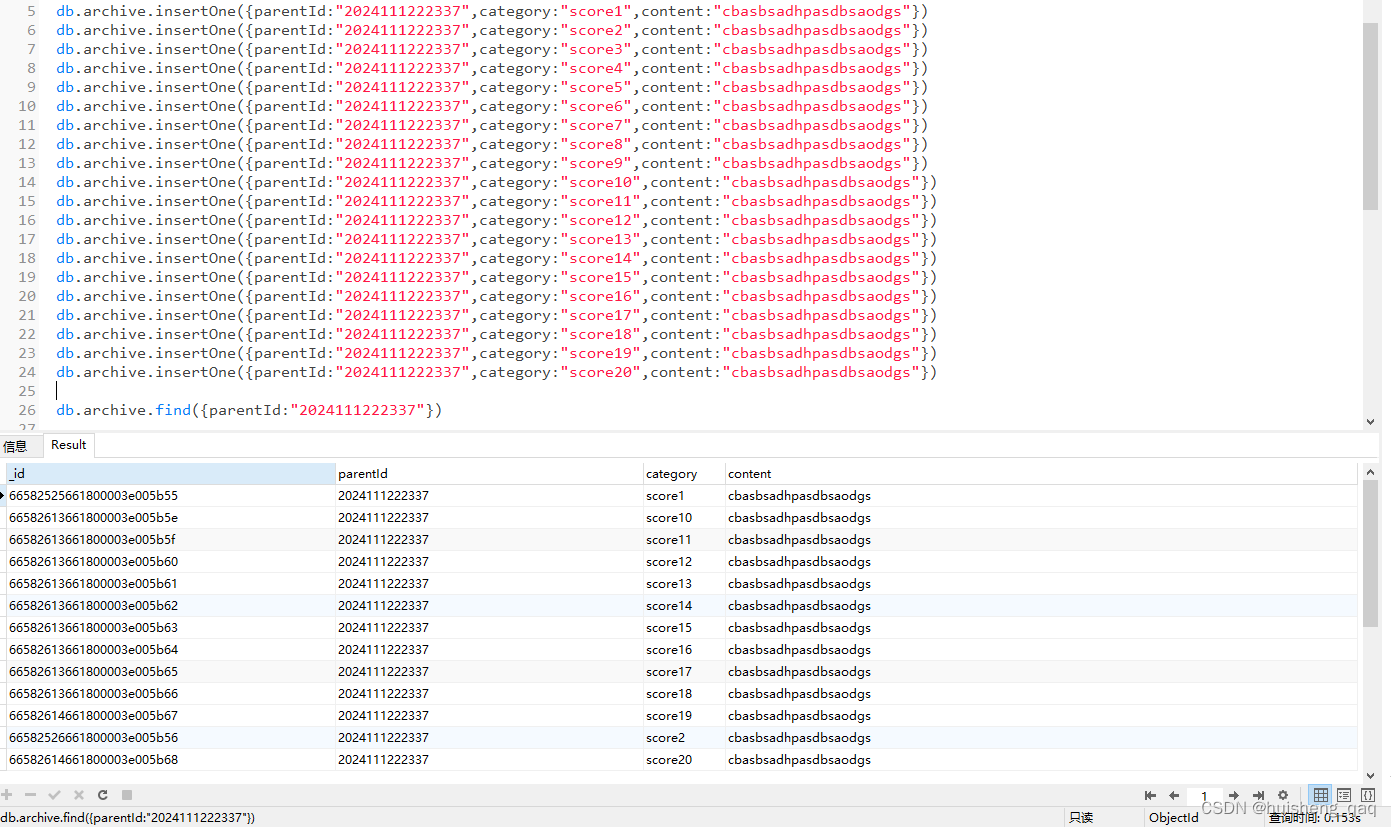Open the 信息 tab
Image resolution: width=1391 pixels, height=827 pixels.
coord(16,446)
